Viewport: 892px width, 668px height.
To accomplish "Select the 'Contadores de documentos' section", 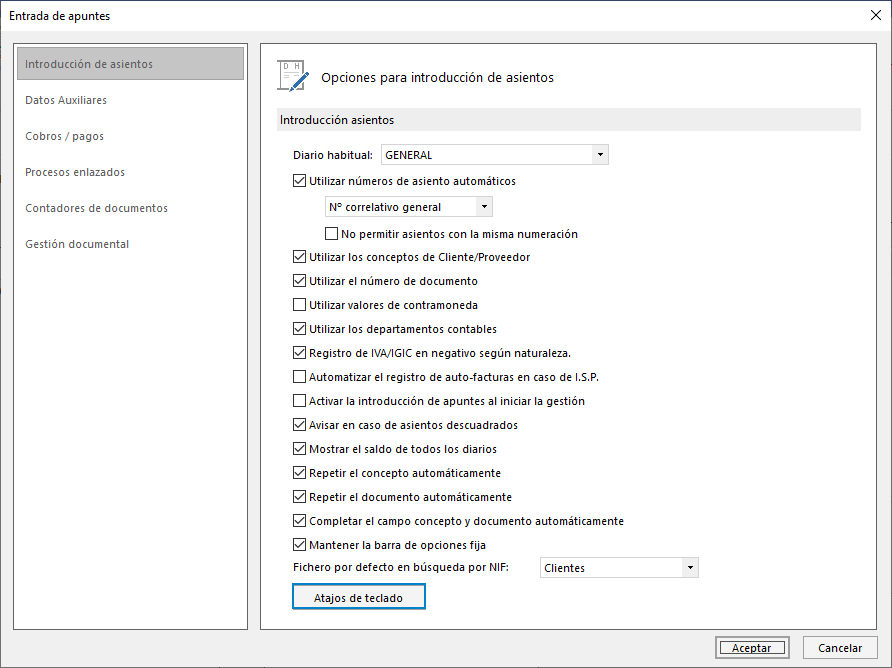I will 95,208.
